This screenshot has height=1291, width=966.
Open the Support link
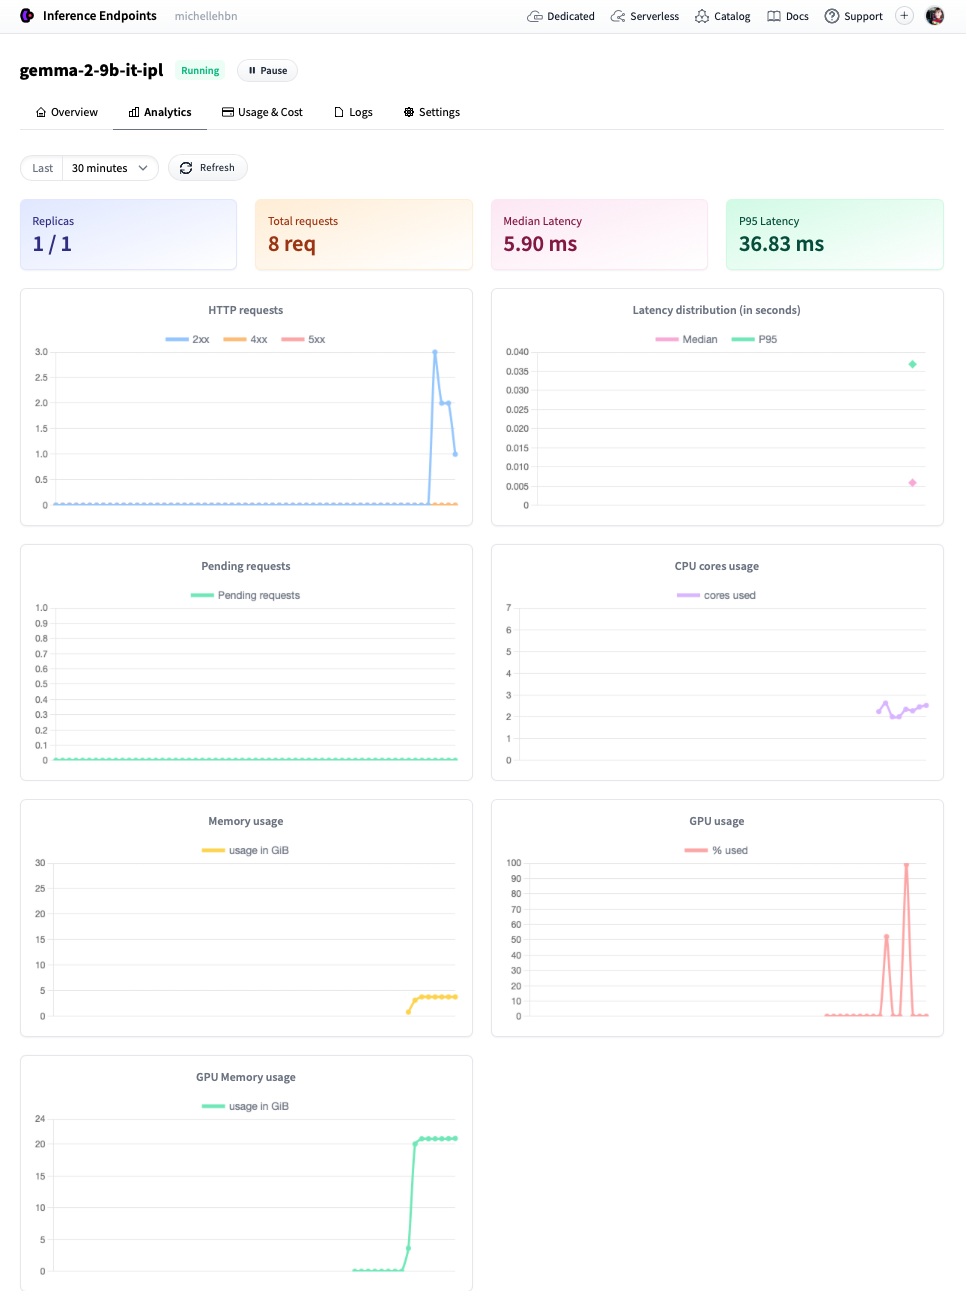tap(853, 16)
